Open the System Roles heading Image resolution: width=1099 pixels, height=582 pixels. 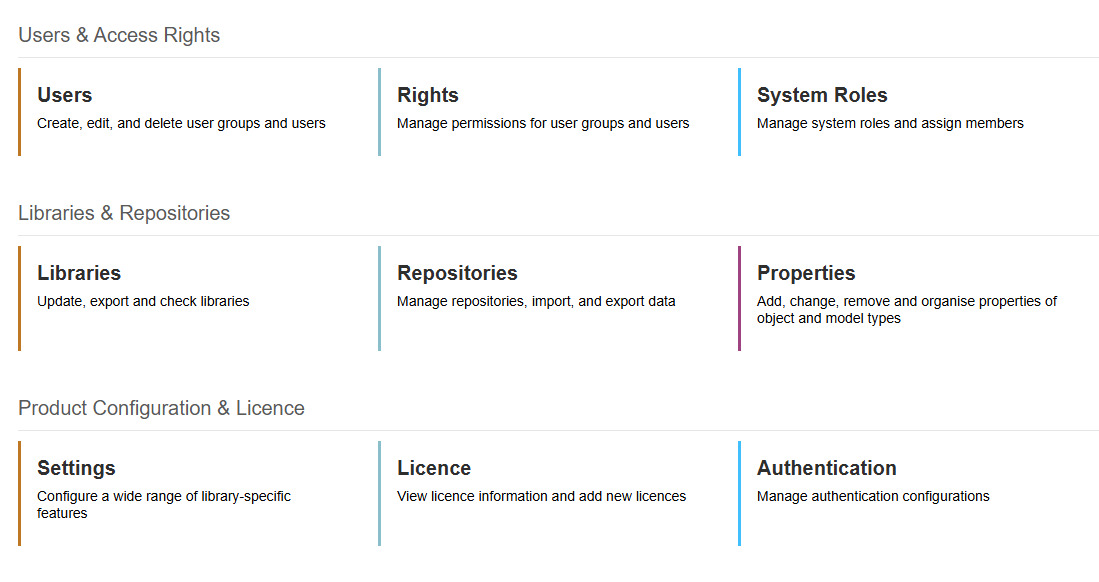click(822, 95)
